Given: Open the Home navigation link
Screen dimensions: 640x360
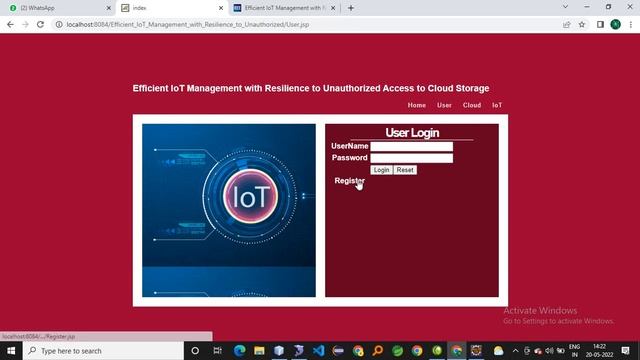Looking at the screenshot, I should tap(416, 105).
